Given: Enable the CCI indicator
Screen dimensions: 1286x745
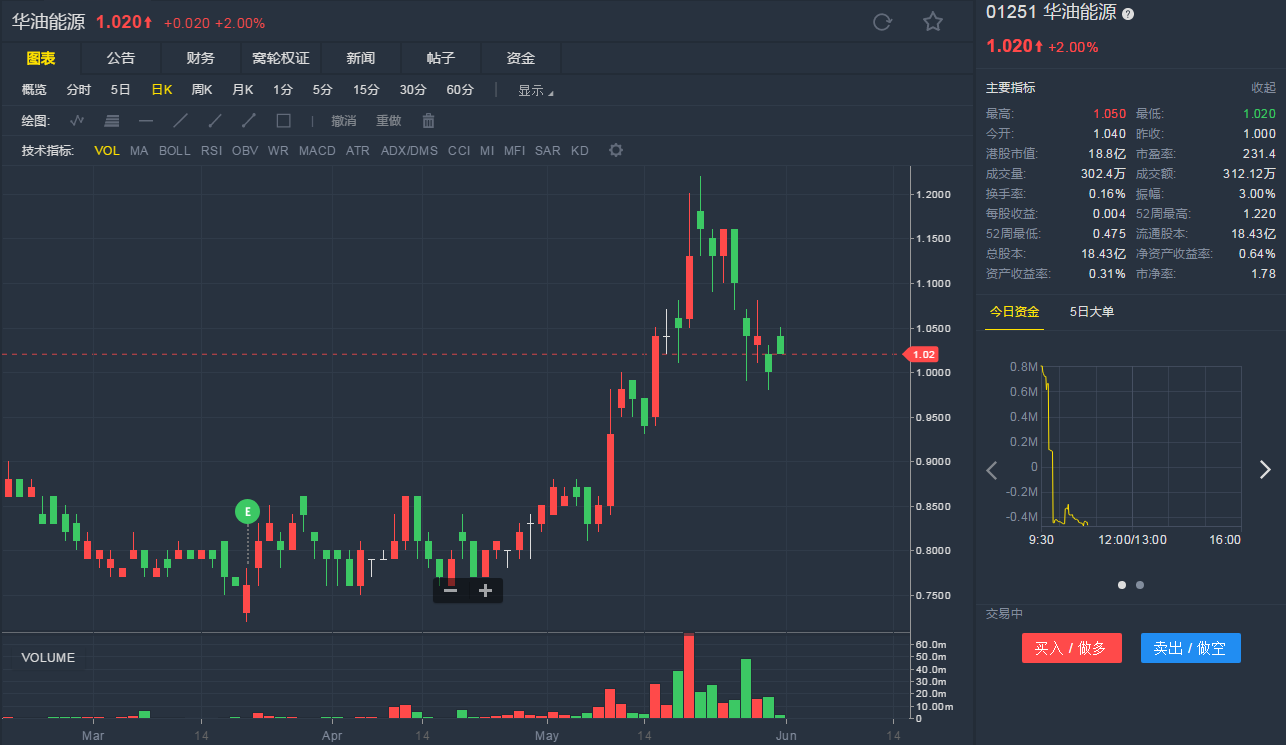Looking at the screenshot, I should click(459, 151).
